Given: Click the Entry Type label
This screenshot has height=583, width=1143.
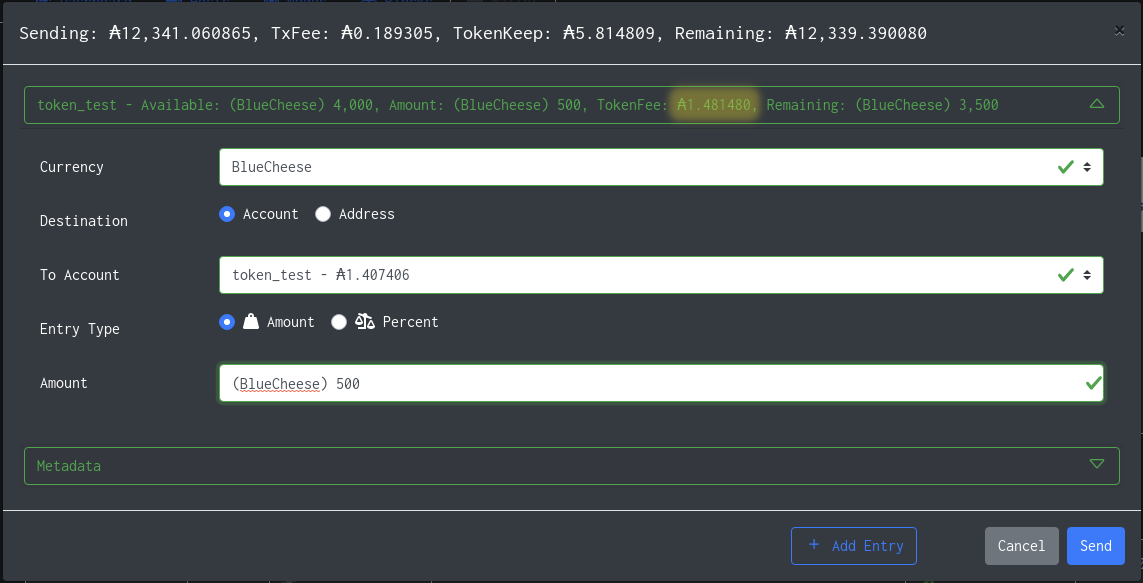Looking at the screenshot, I should point(79,329).
